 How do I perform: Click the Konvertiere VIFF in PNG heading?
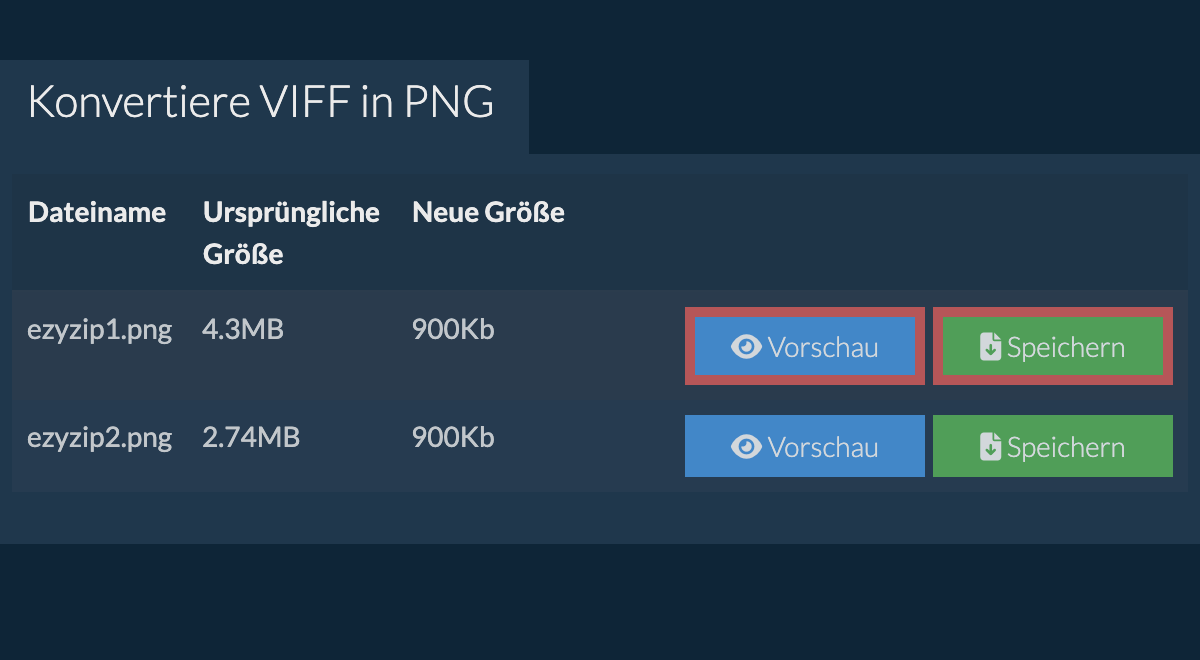[x=261, y=102]
